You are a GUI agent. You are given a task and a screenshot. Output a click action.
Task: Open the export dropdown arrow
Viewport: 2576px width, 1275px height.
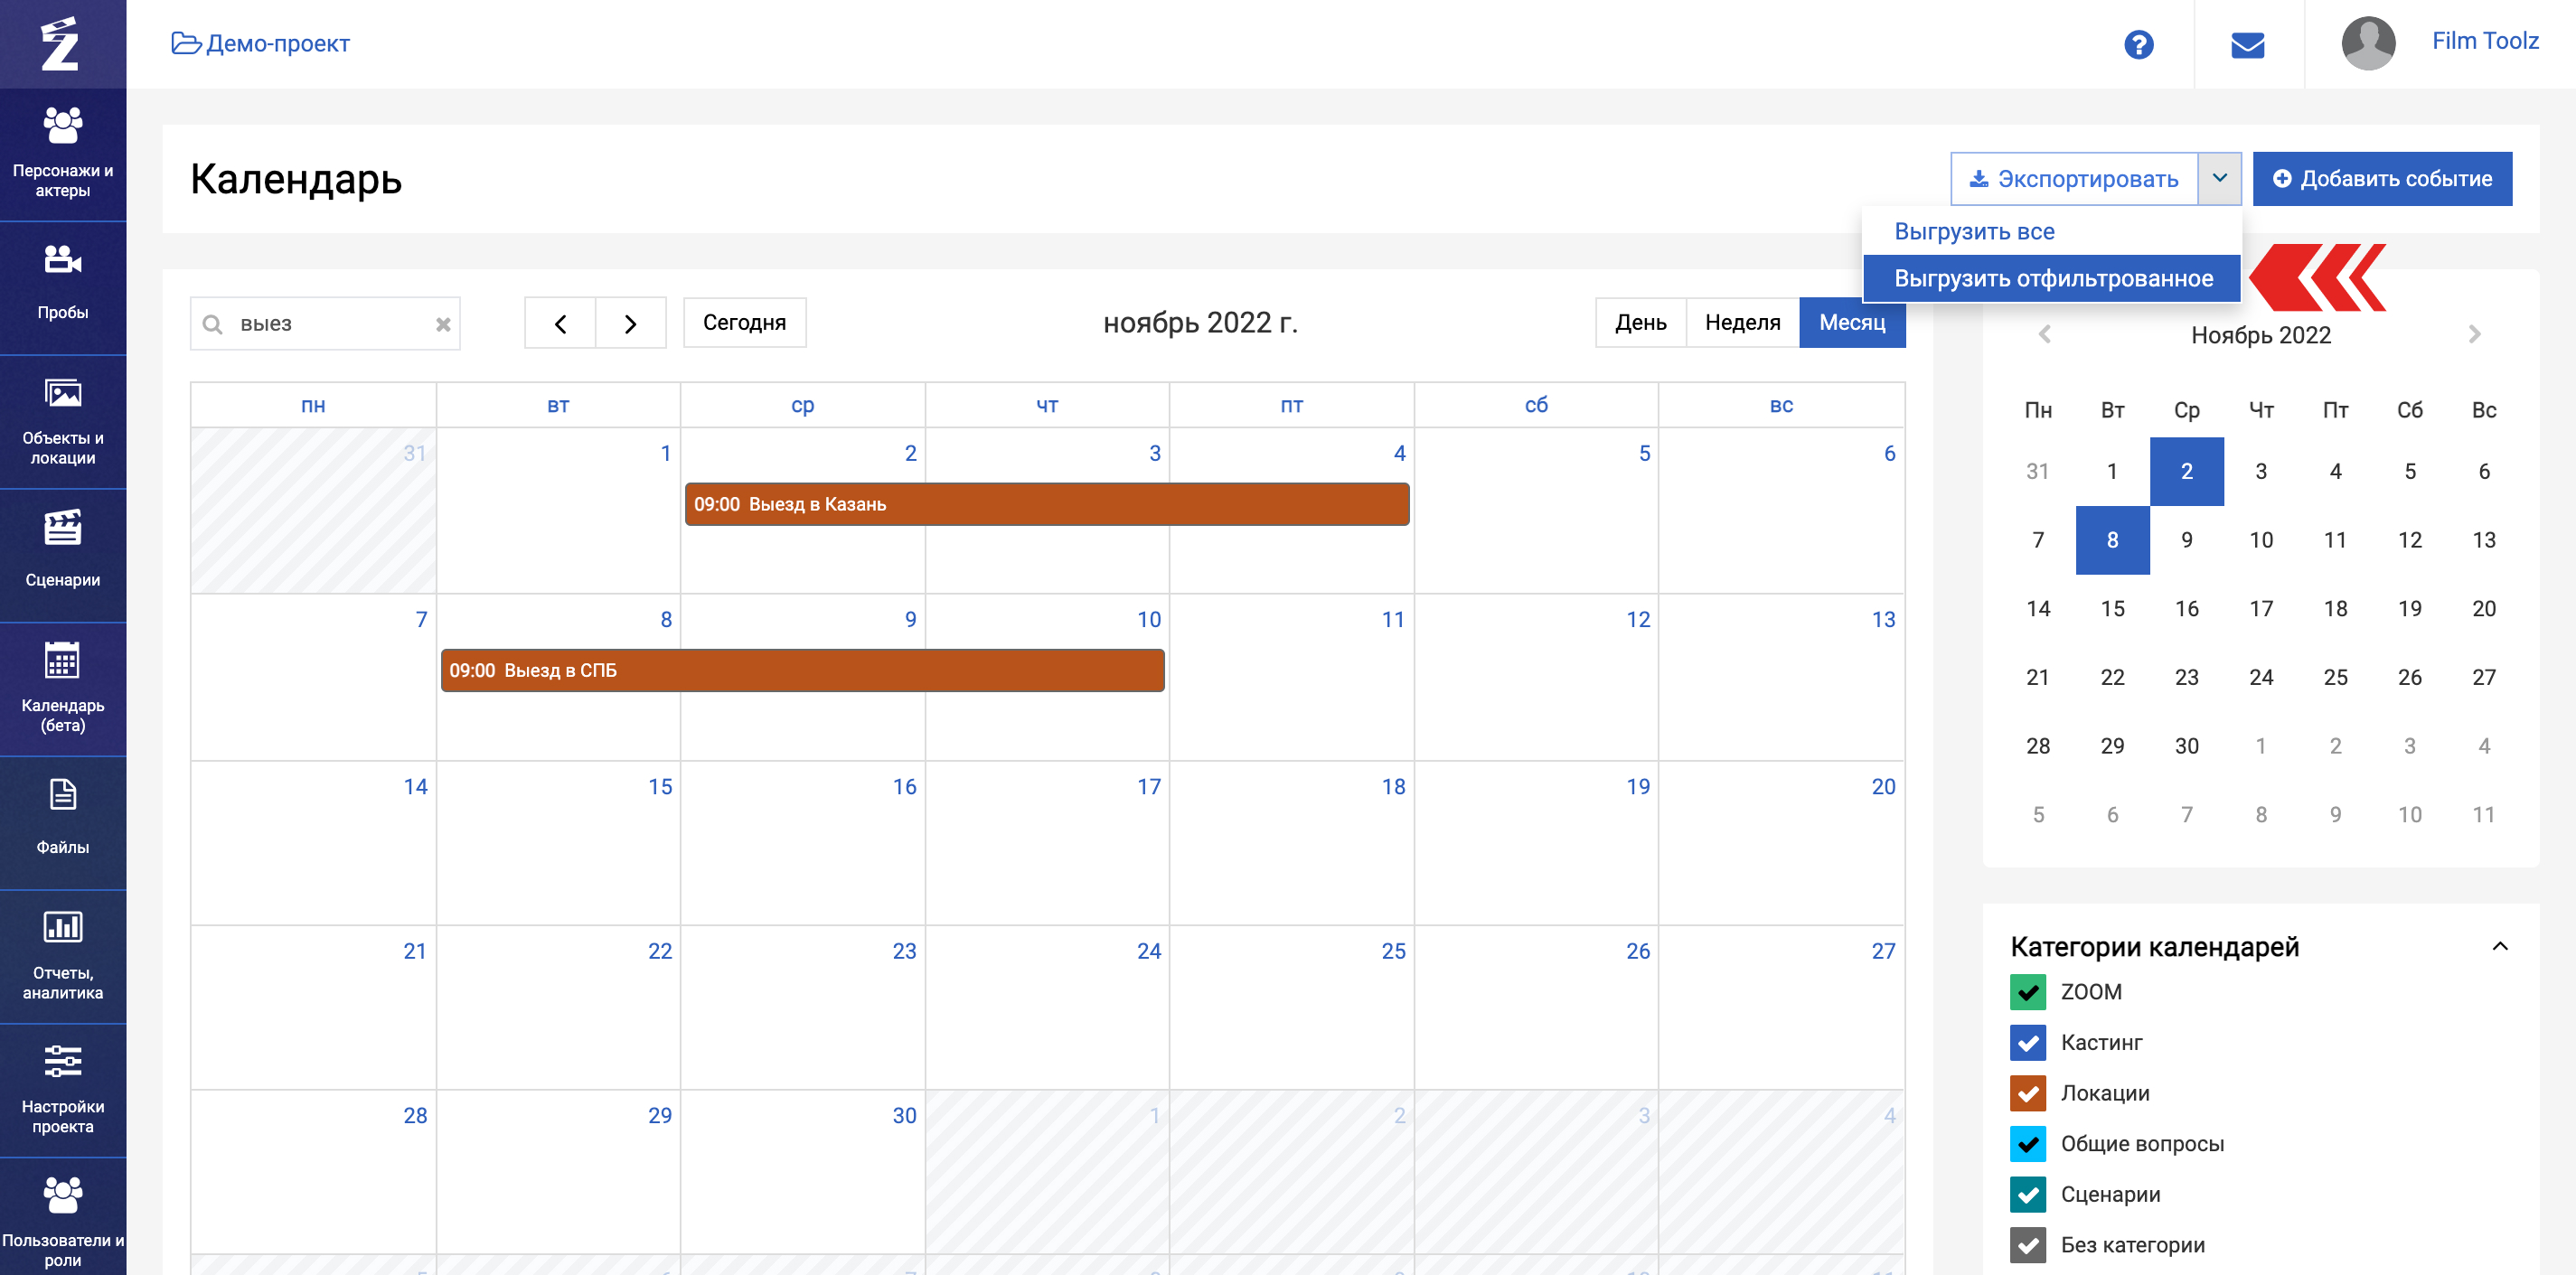(x=2219, y=179)
